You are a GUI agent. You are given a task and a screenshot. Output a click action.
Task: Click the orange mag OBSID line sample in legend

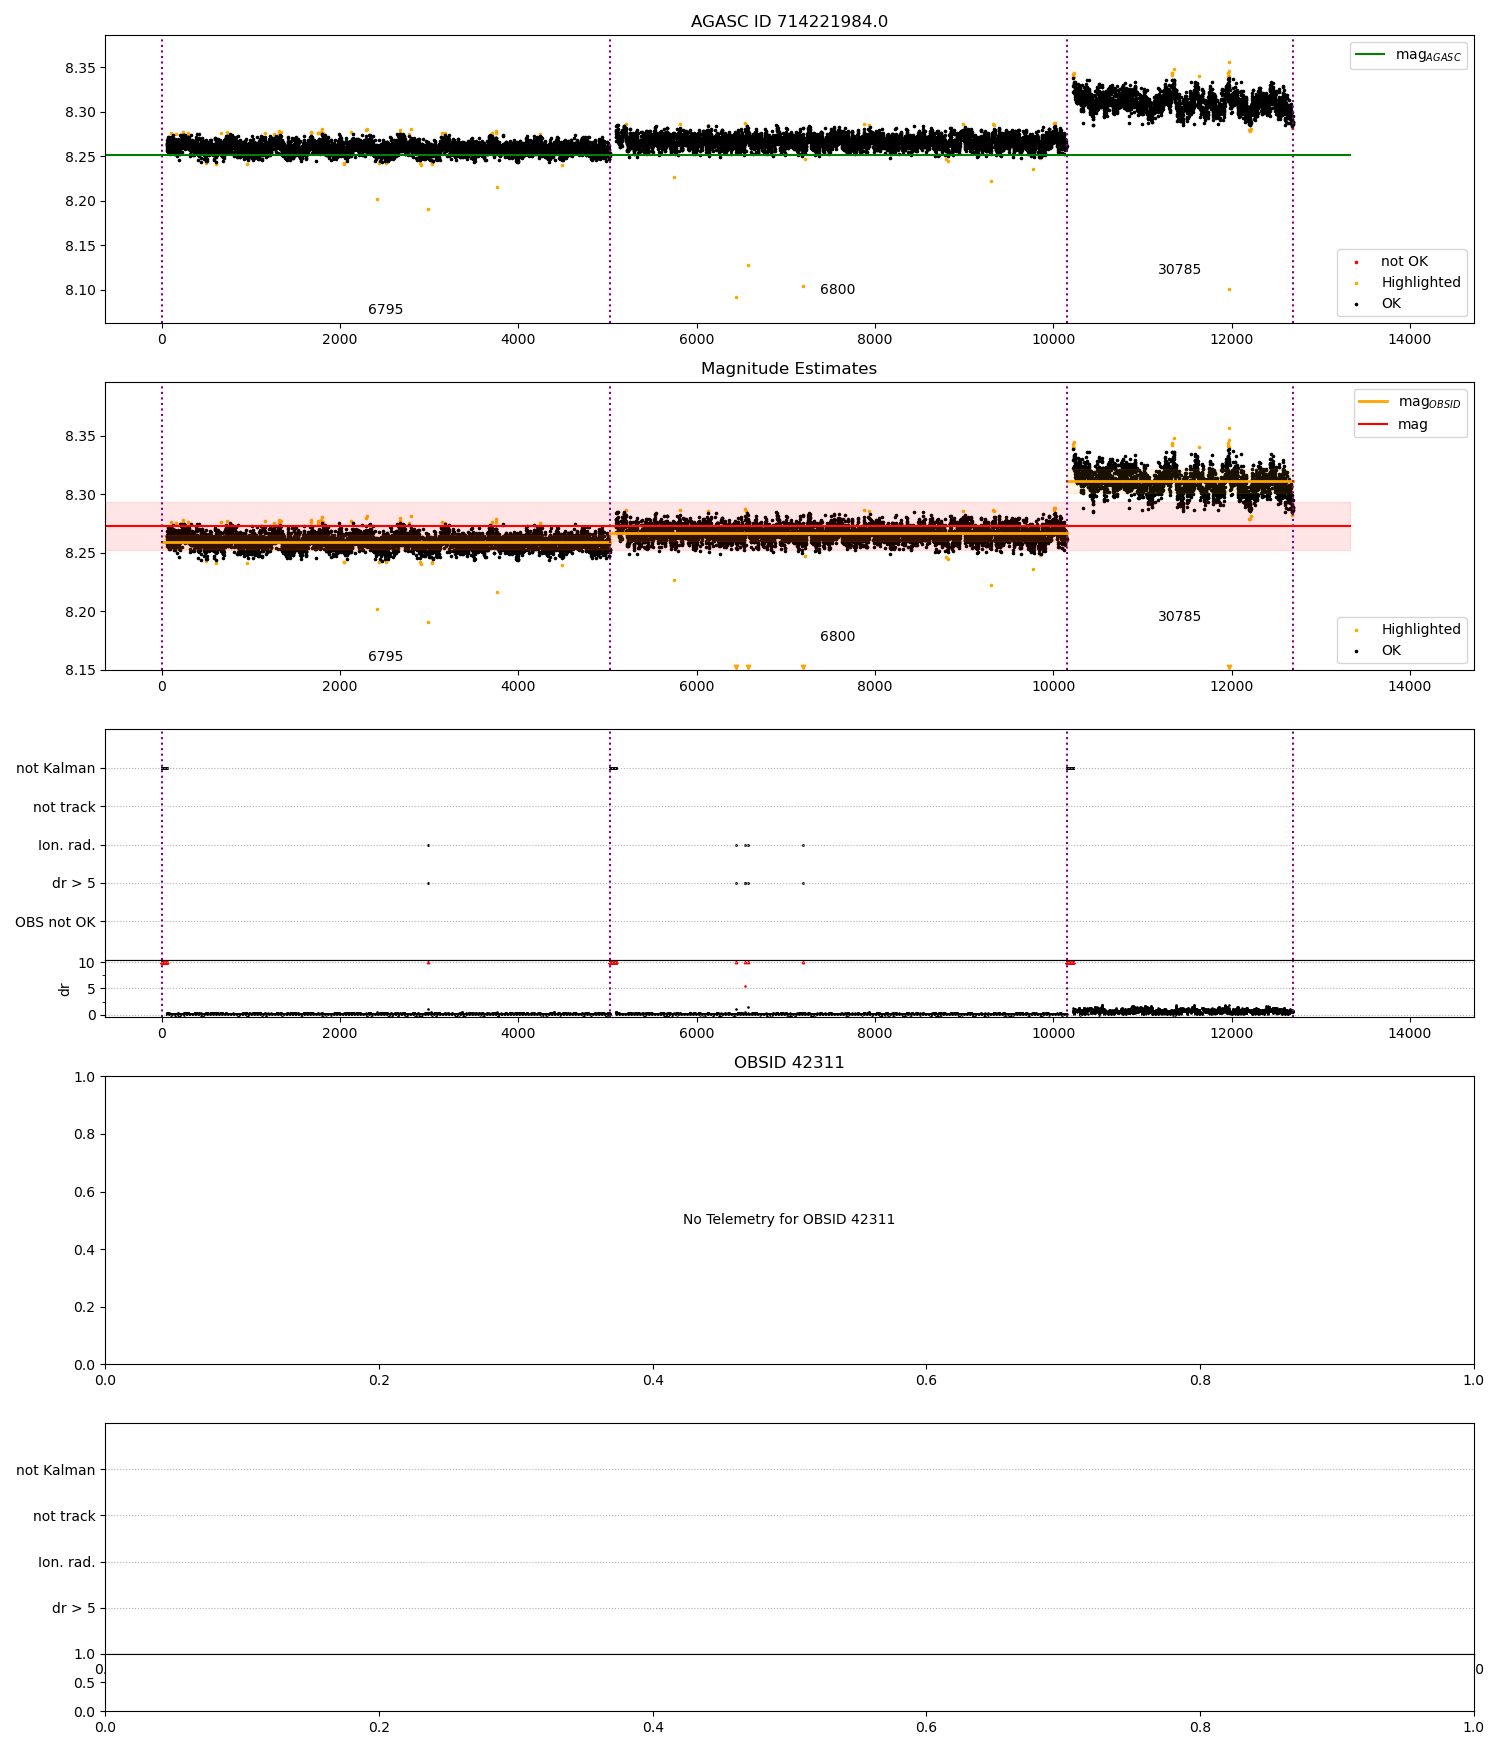pyautogui.click(x=1374, y=402)
